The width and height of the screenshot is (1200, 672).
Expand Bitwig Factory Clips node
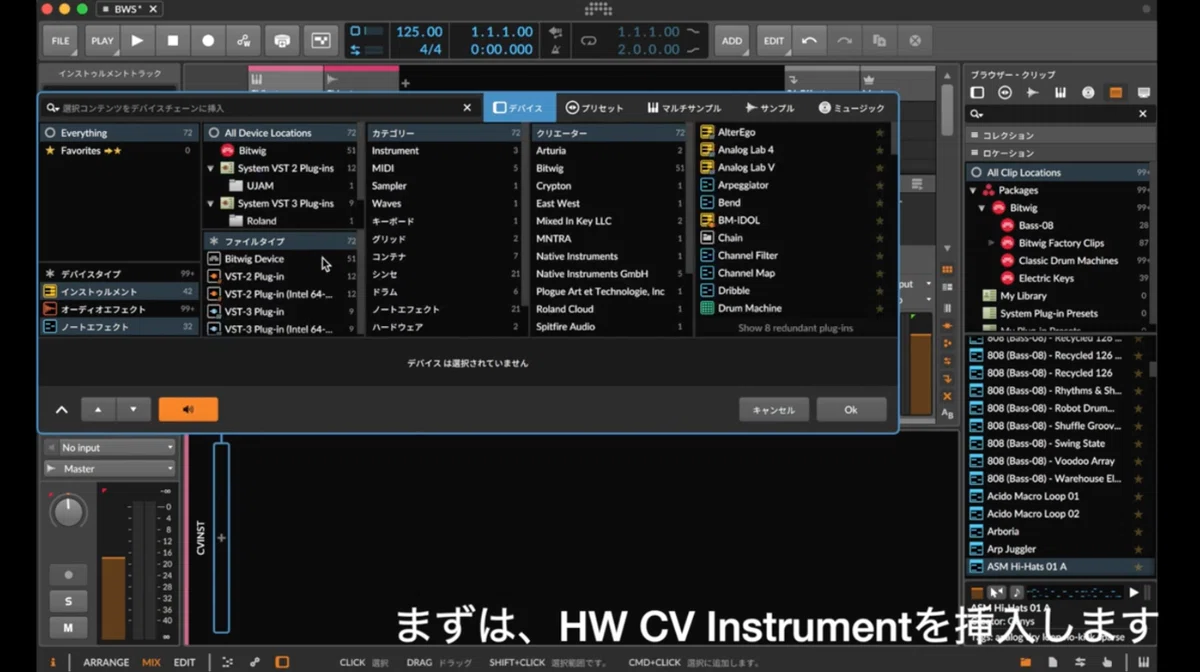pyautogui.click(x=992, y=243)
